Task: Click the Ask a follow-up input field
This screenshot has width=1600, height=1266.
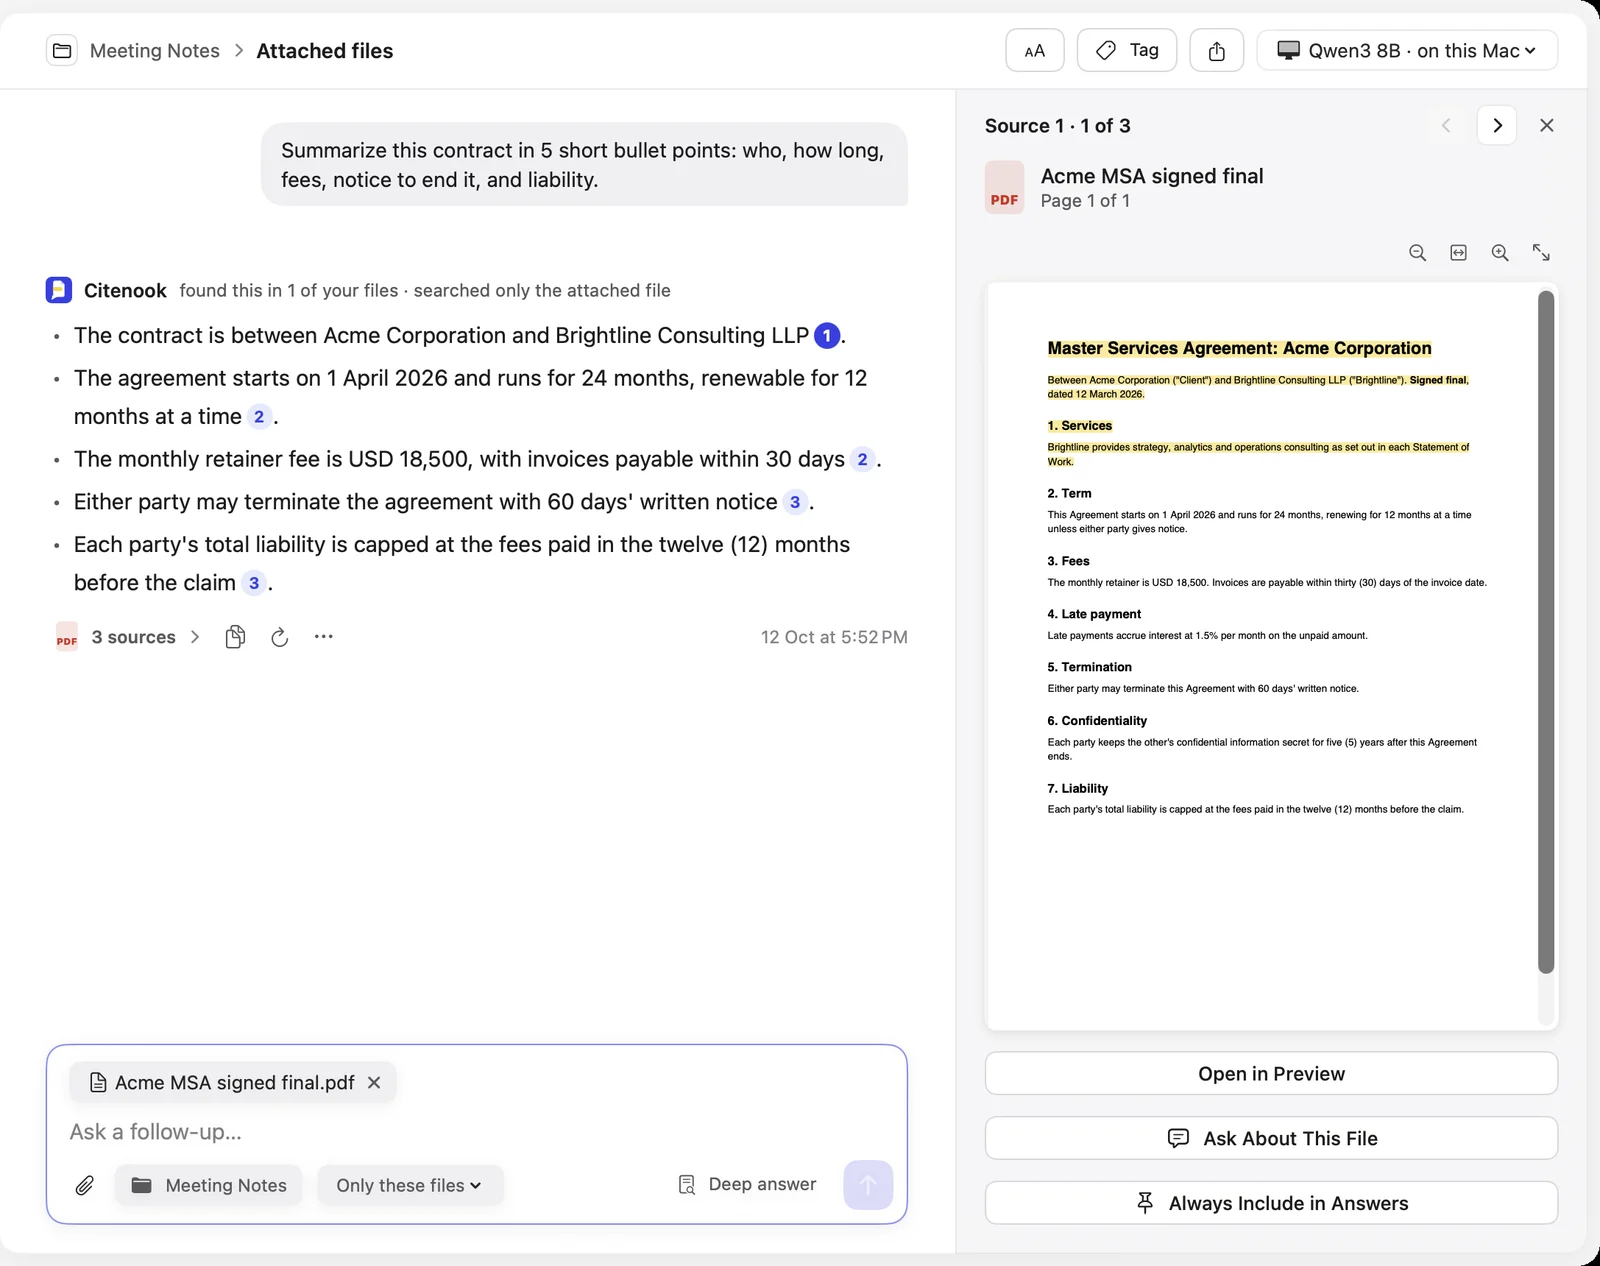Action: [476, 1132]
